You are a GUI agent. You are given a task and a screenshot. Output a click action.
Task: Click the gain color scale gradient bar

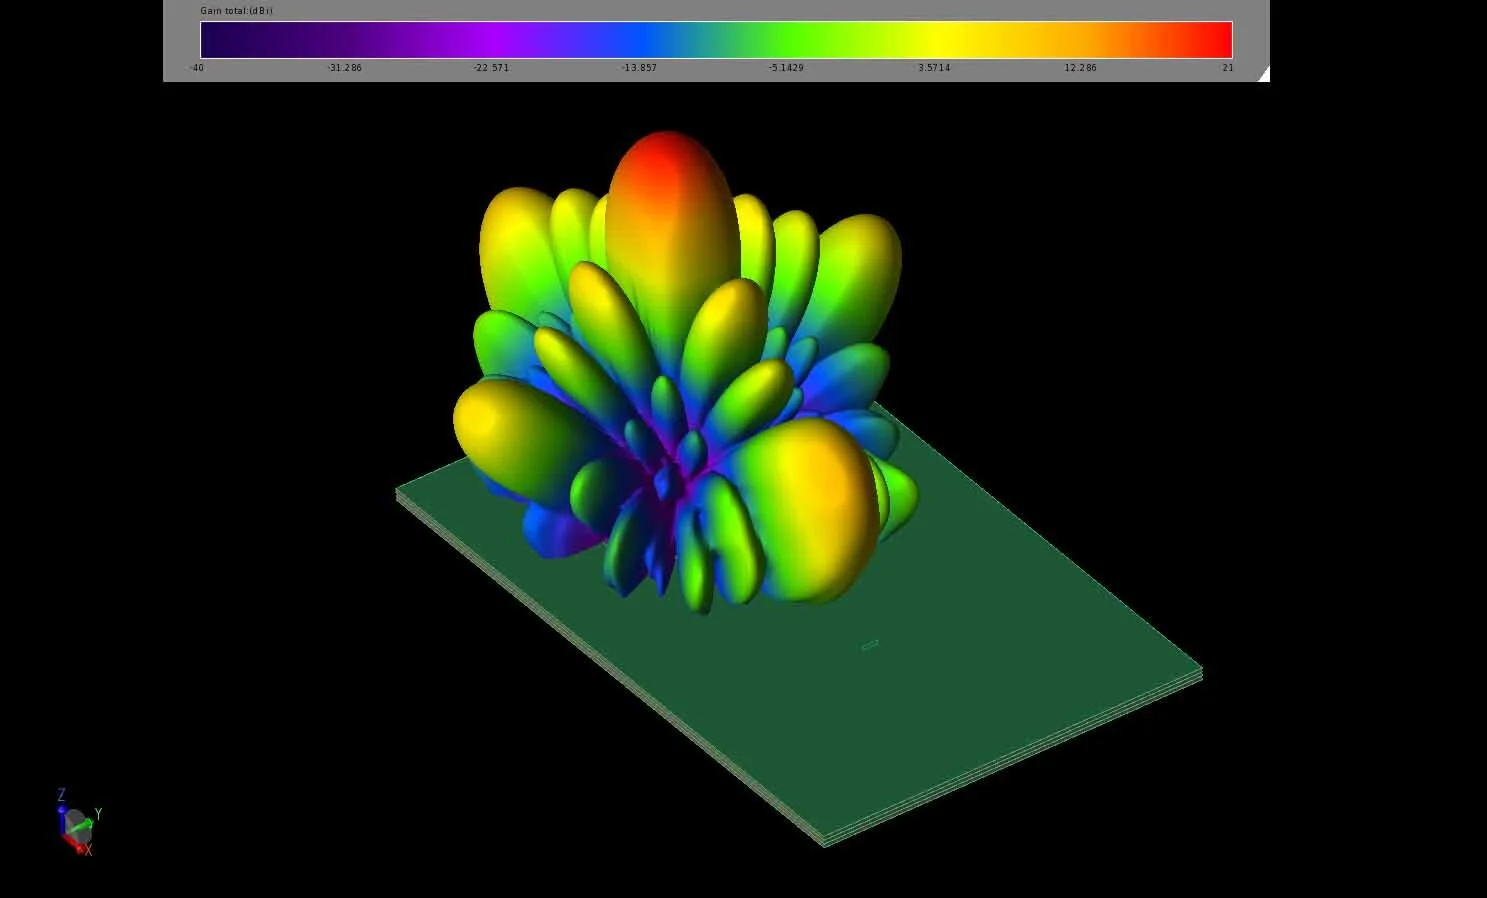716,40
